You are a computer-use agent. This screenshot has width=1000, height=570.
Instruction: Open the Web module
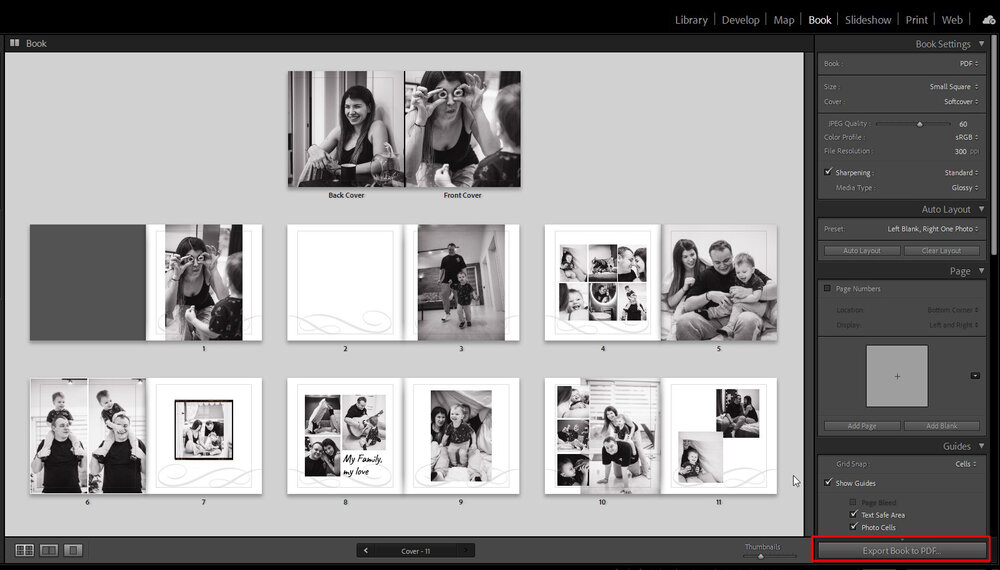click(x=952, y=20)
